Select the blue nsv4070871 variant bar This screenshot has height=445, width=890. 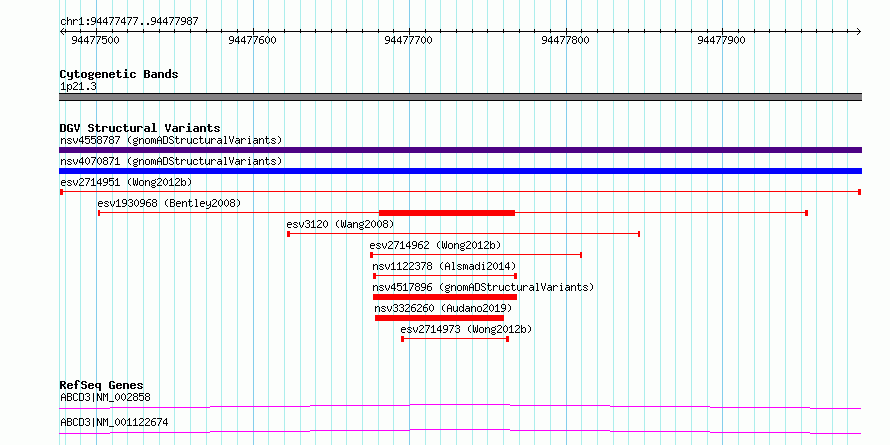pos(460,171)
